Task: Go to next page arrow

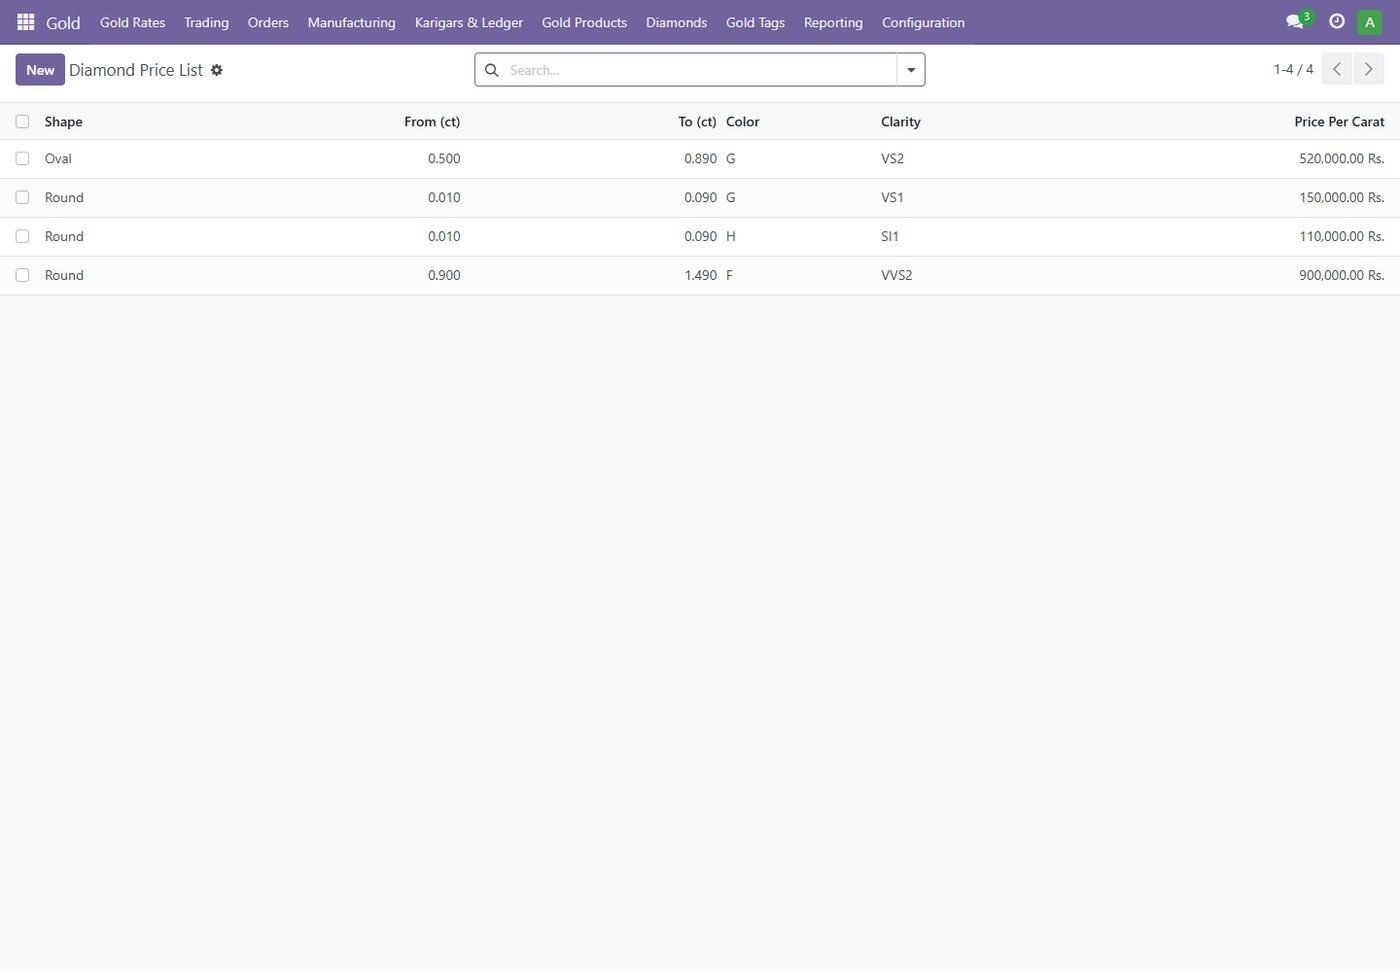Action: click(1369, 69)
